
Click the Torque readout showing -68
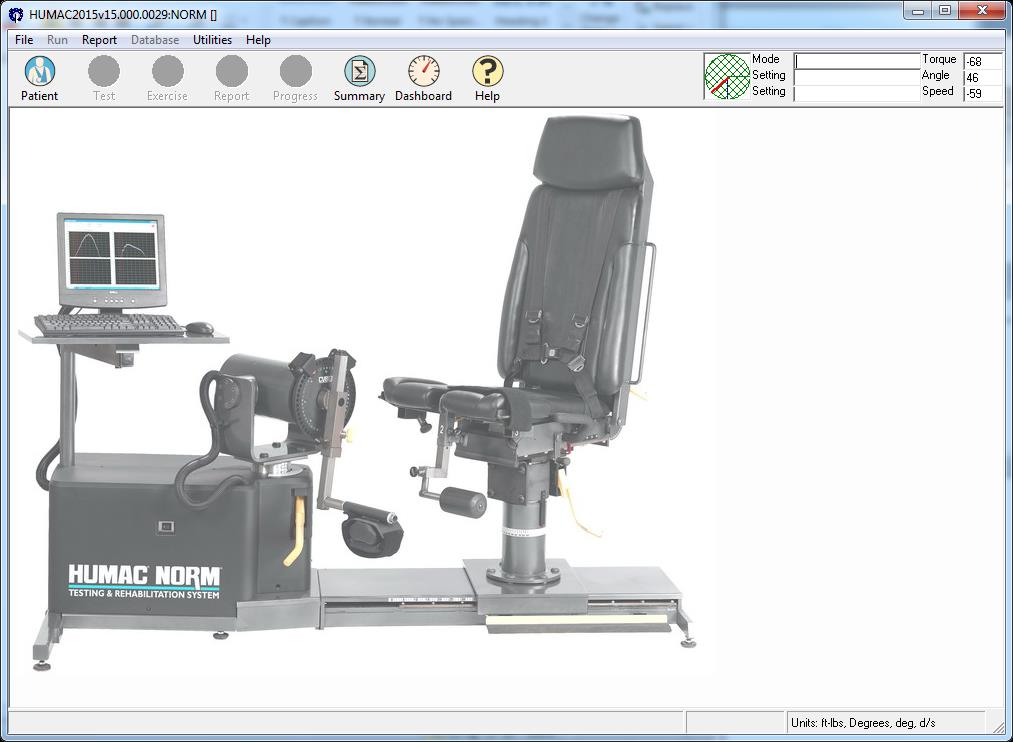tap(981, 59)
